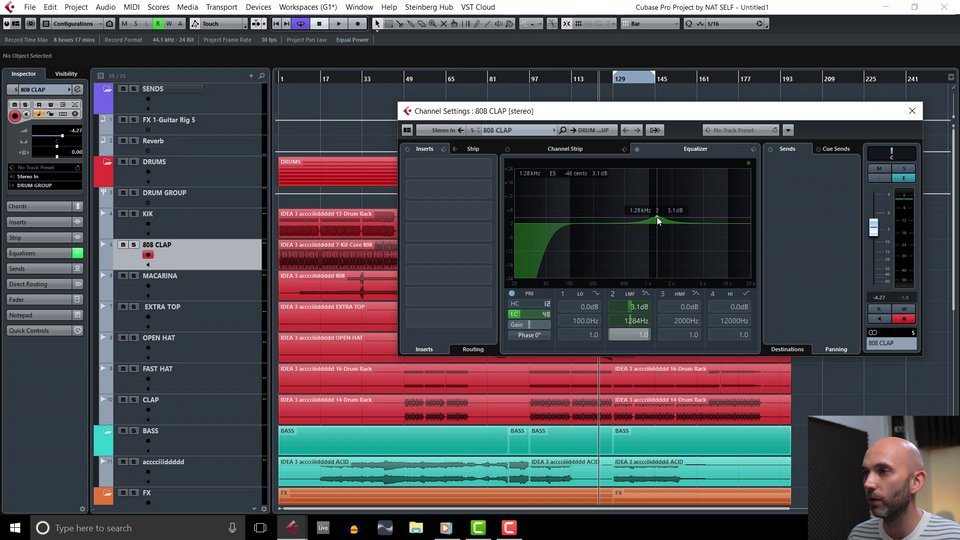The height and width of the screenshot is (540, 960).
Task: Toggle the Cycle loop transport button
Action: click(x=300, y=24)
